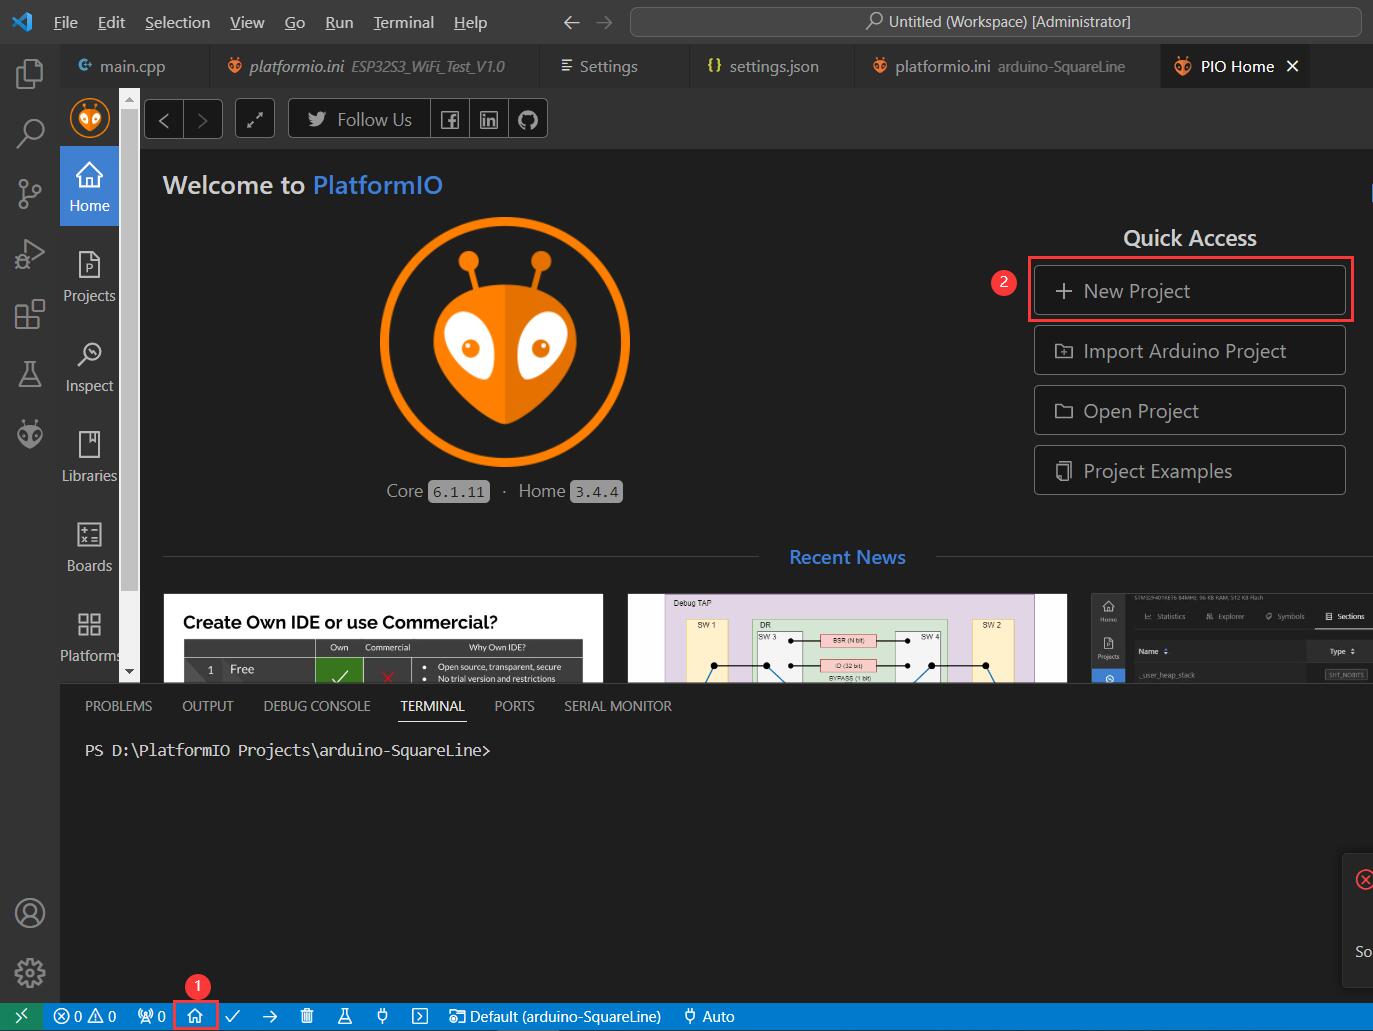Screen dimensions: 1373x1031
Task: Open Platforms in PIO Home sidebar
Action: click(x=89, y=636)
